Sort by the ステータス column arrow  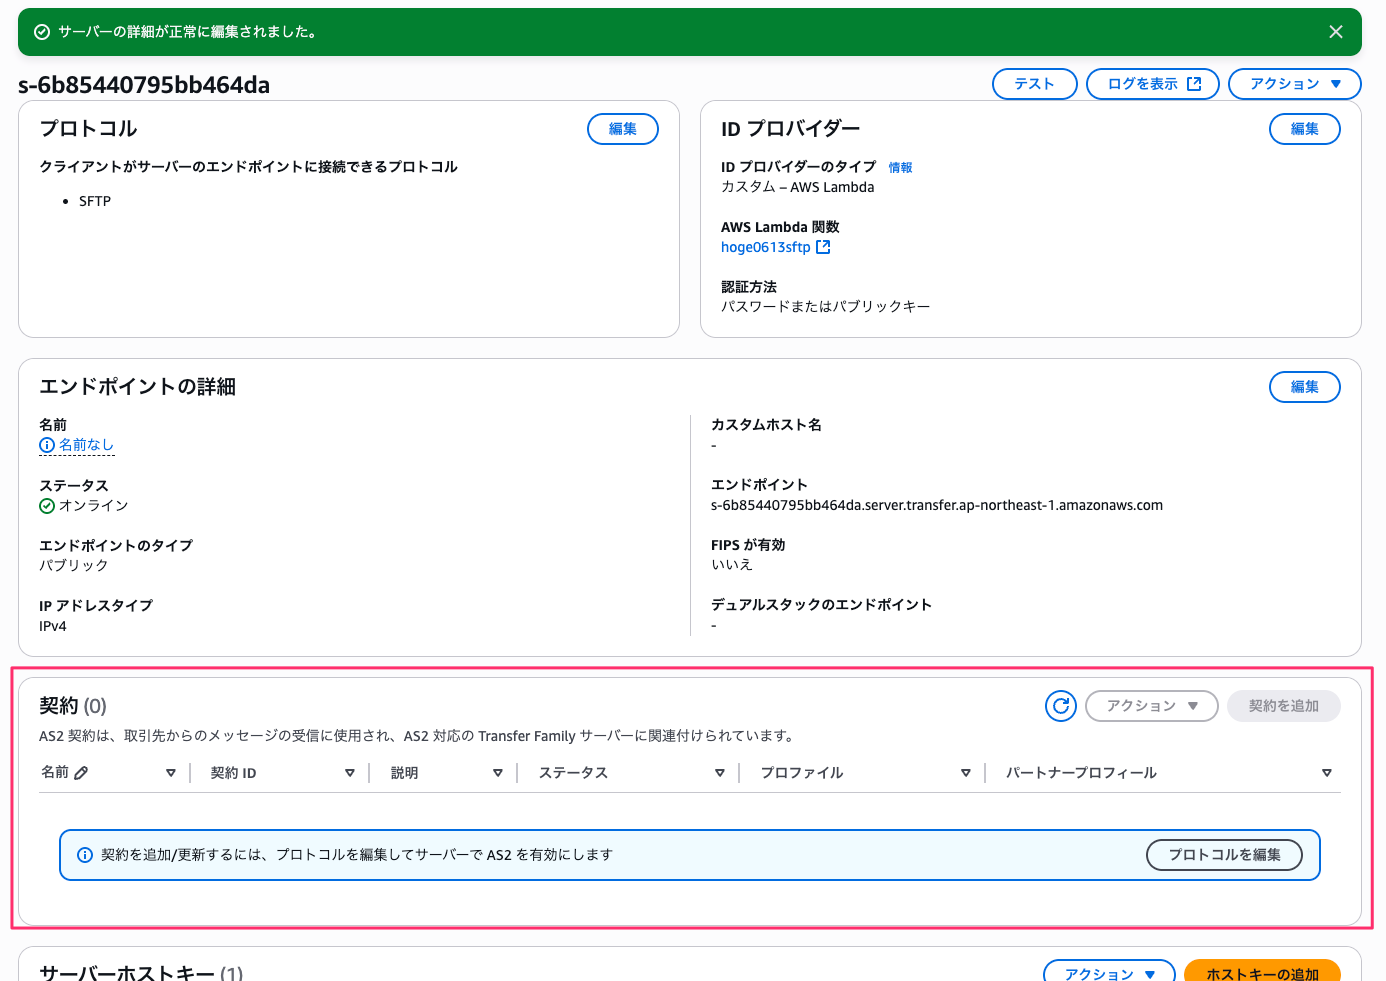720,773
